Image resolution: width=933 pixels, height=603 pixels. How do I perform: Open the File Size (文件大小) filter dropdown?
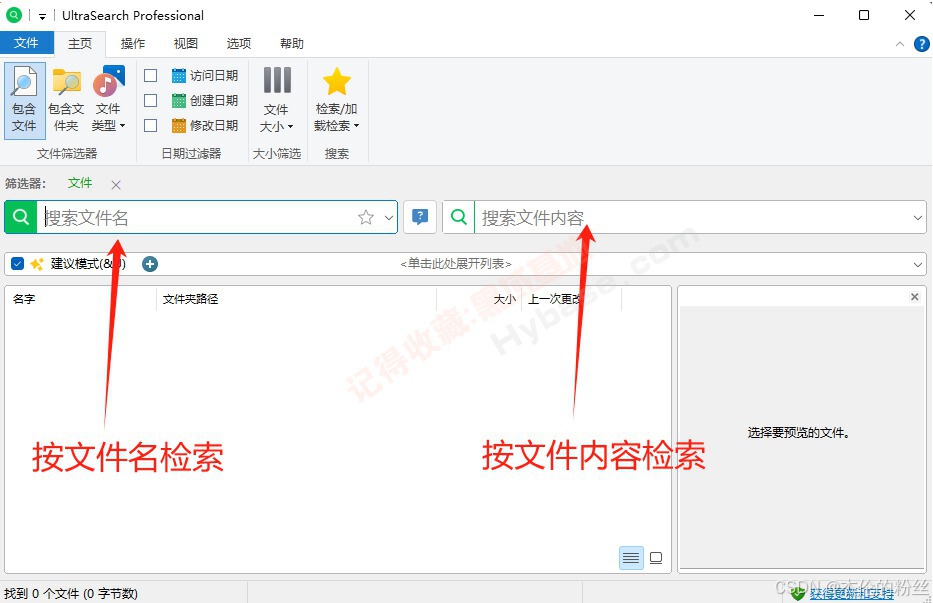[x=277, y=101]
